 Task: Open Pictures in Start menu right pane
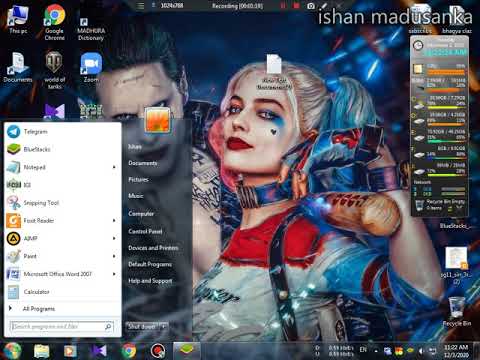pos(138,179)
